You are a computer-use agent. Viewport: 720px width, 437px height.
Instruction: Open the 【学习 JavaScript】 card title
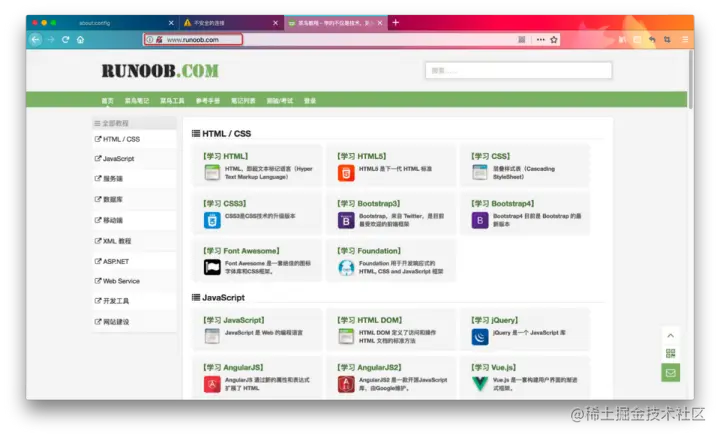[234, 320]
